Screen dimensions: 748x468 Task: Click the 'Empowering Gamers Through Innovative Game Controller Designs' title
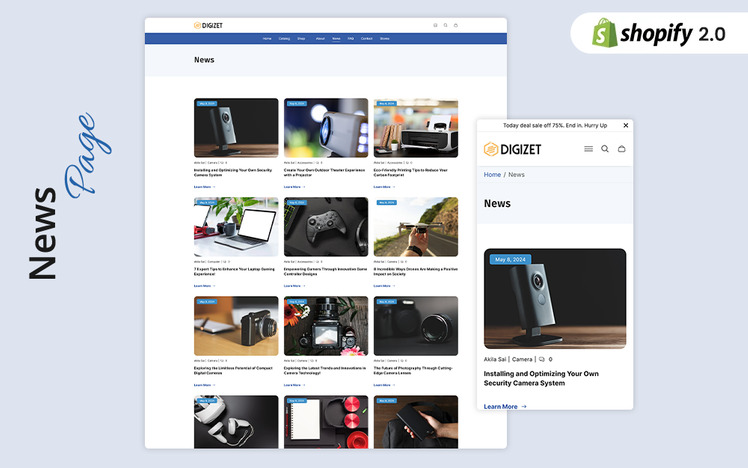coord(325,271)
